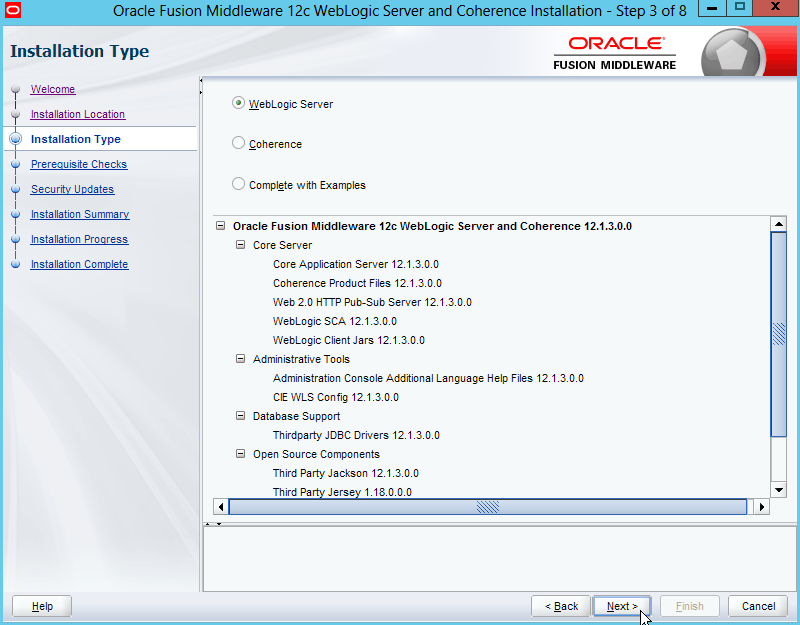Click the Oracle icon in the title bar
The height and width of the screenshot is (625, 800).
(x=12, y=12)
